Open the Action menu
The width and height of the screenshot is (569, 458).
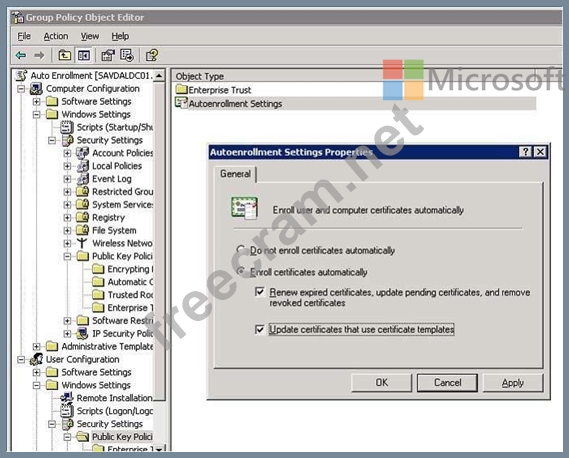[x=56, y=36]
